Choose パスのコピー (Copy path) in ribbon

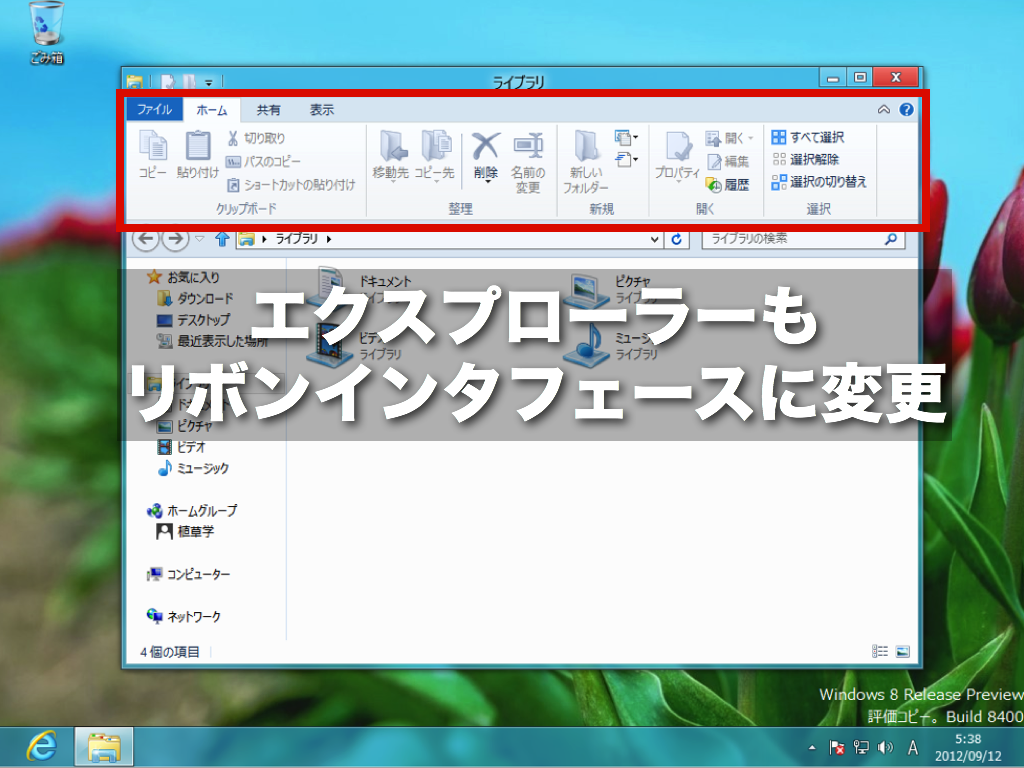(x=263, y=161)
